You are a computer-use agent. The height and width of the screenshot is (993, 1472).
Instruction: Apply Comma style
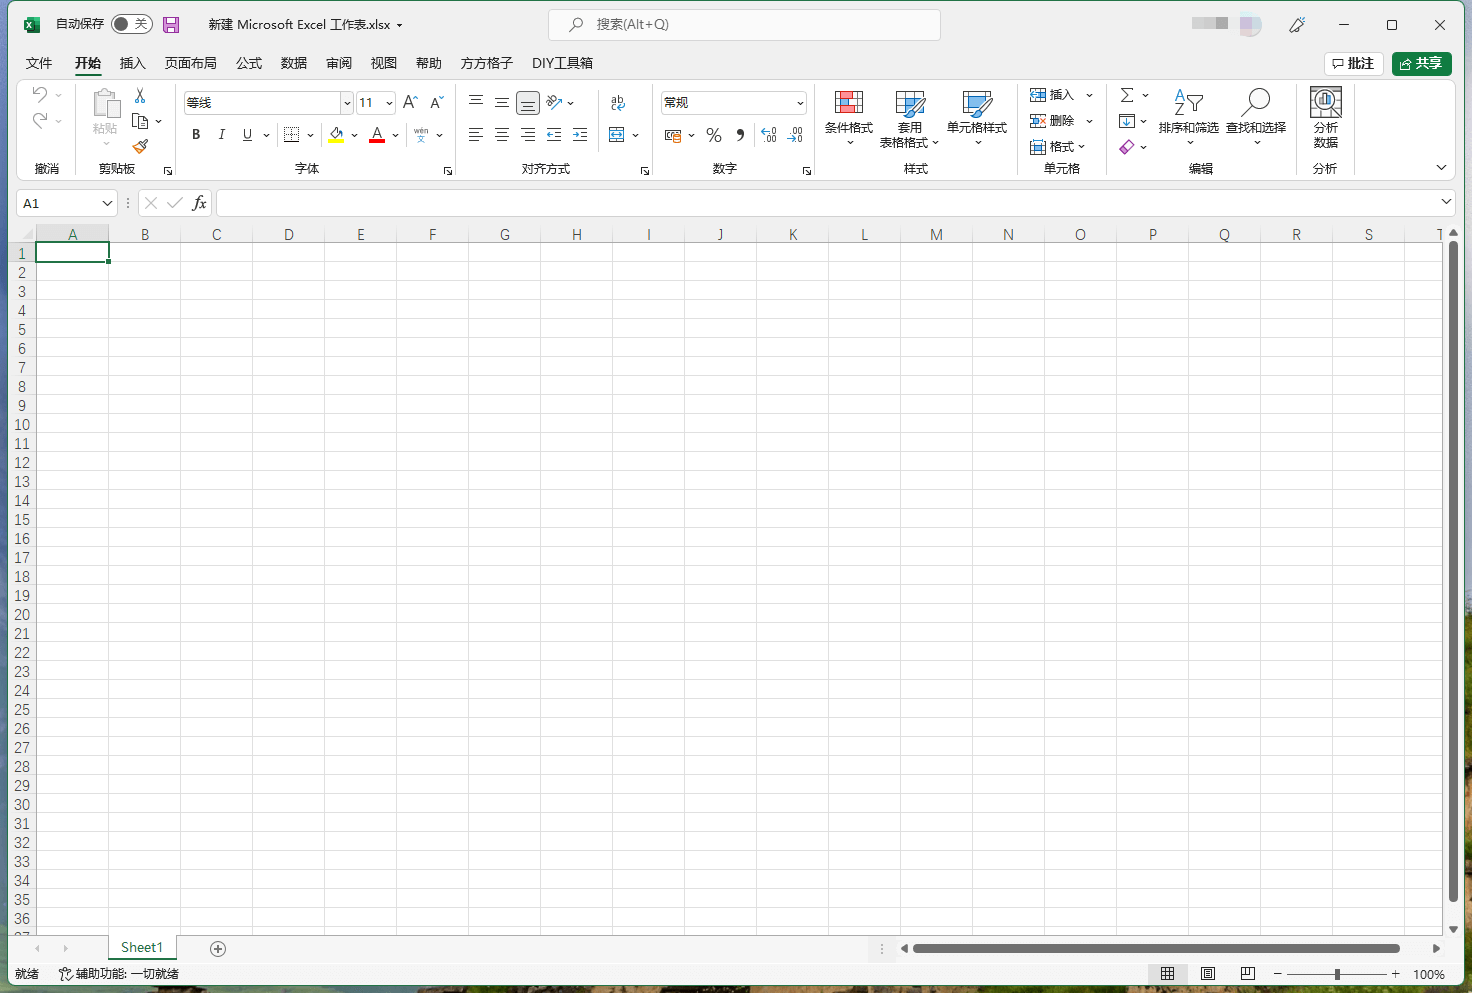(740, 135)
